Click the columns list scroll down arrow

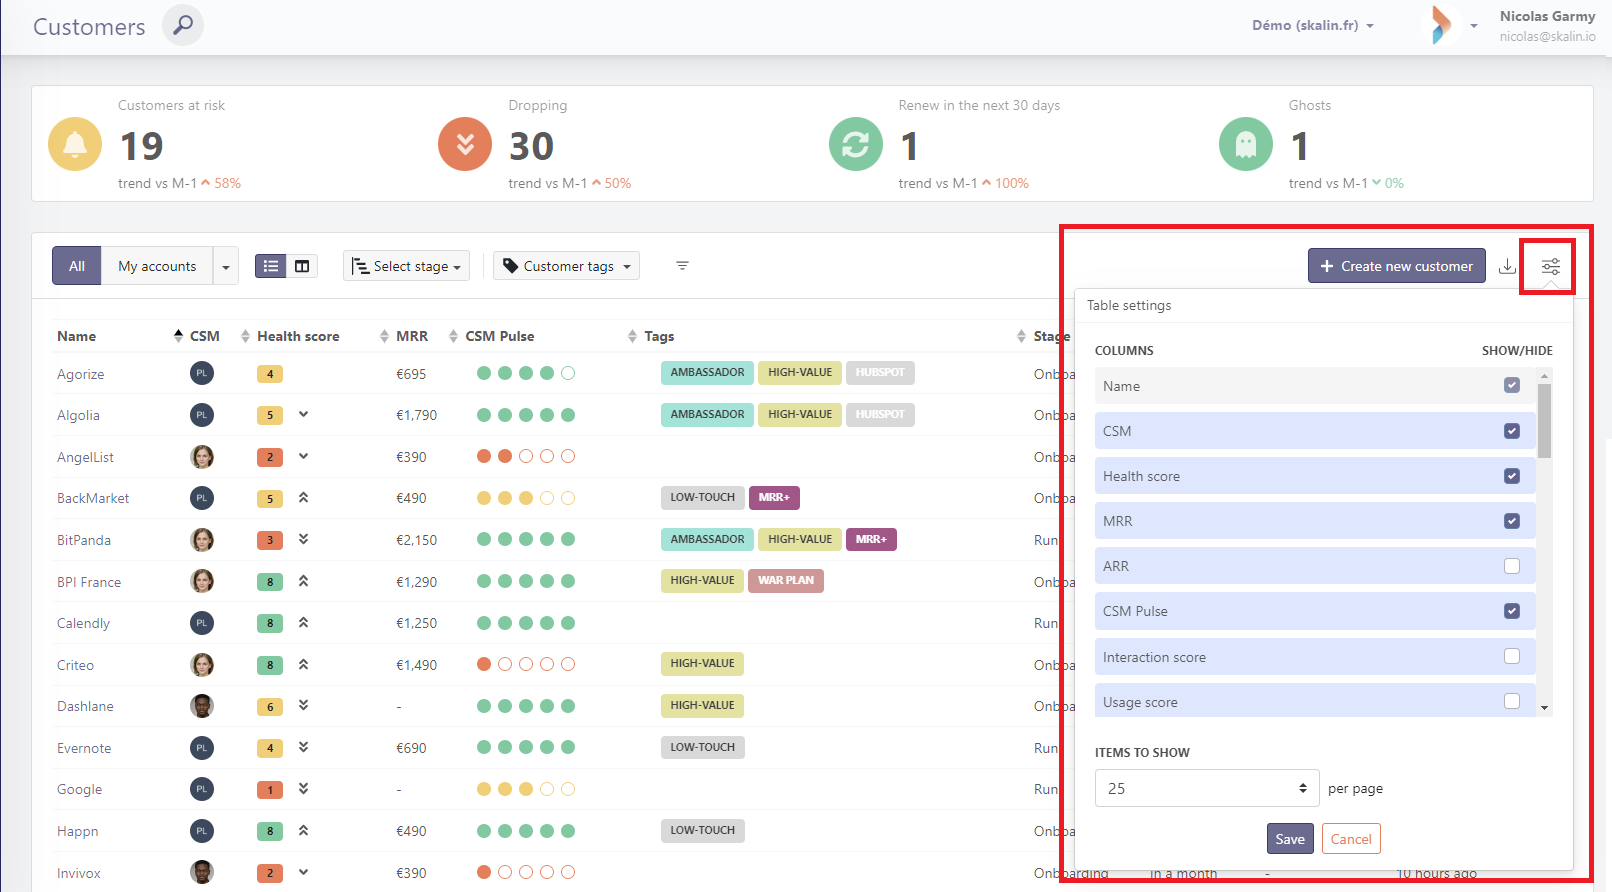point(1545,708)
